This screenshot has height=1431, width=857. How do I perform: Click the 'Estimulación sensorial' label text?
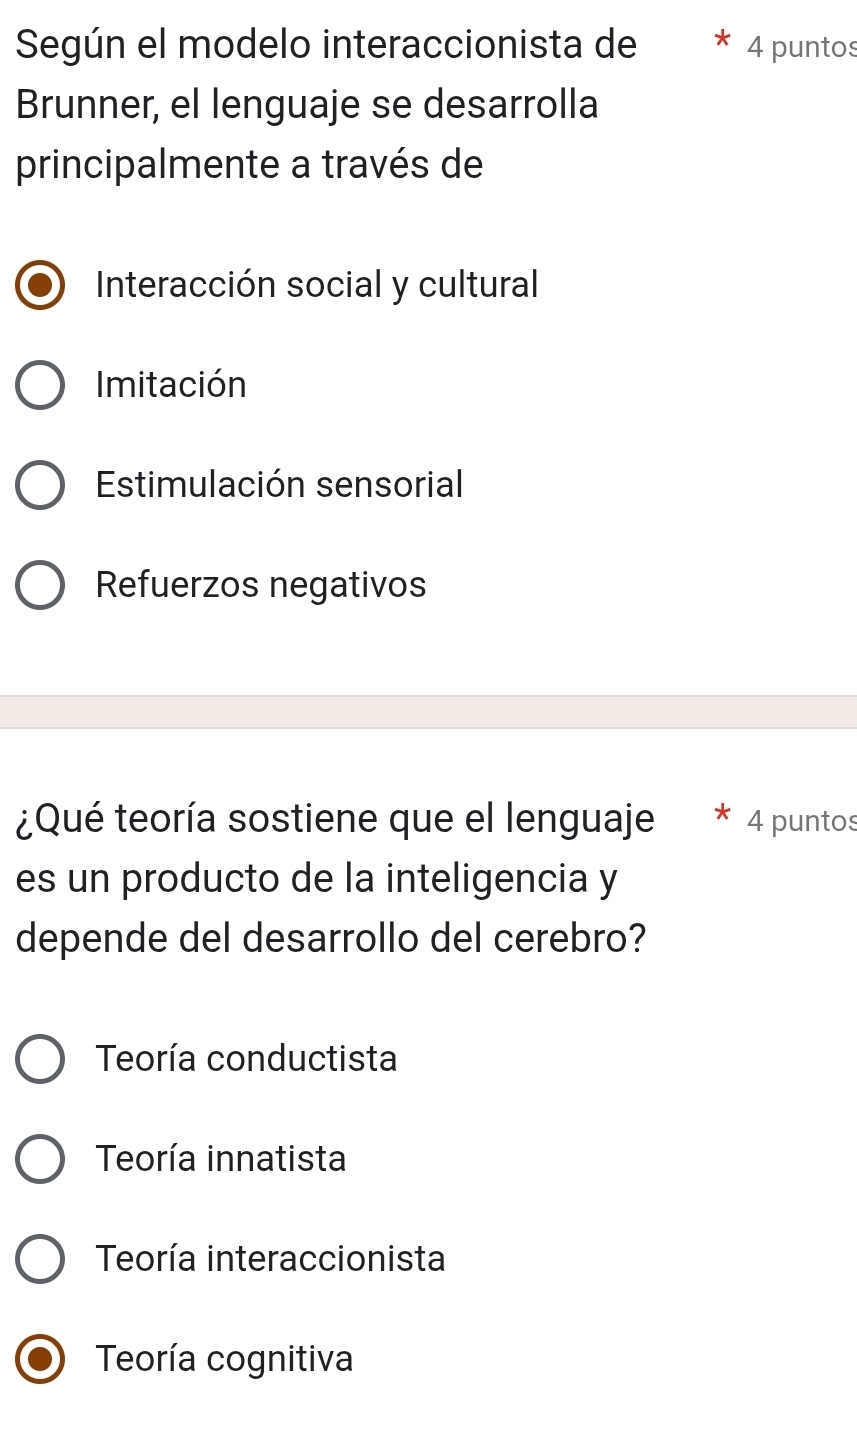(x=279, y=485)
